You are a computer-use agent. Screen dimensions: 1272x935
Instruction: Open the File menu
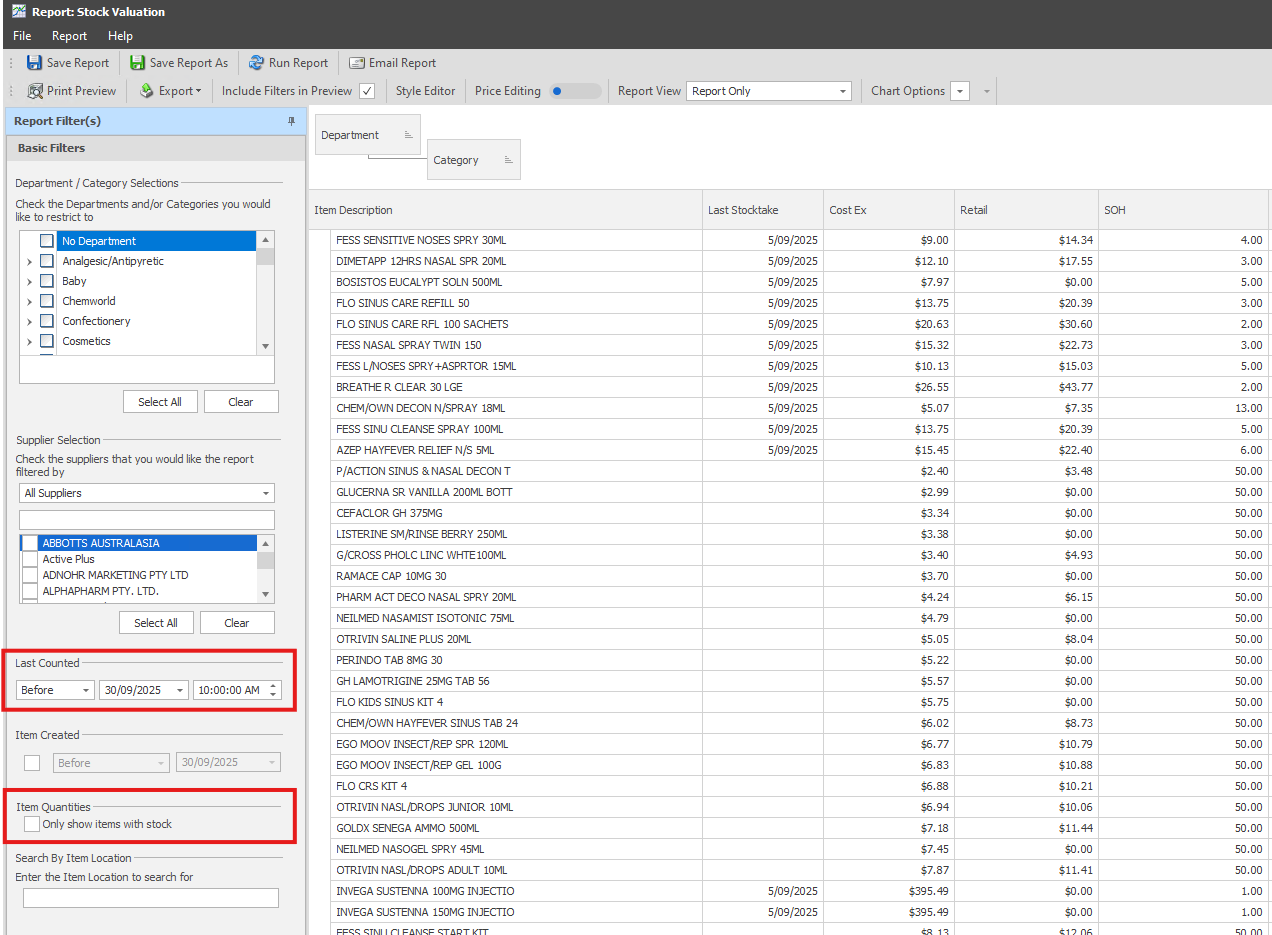[22, 36]
